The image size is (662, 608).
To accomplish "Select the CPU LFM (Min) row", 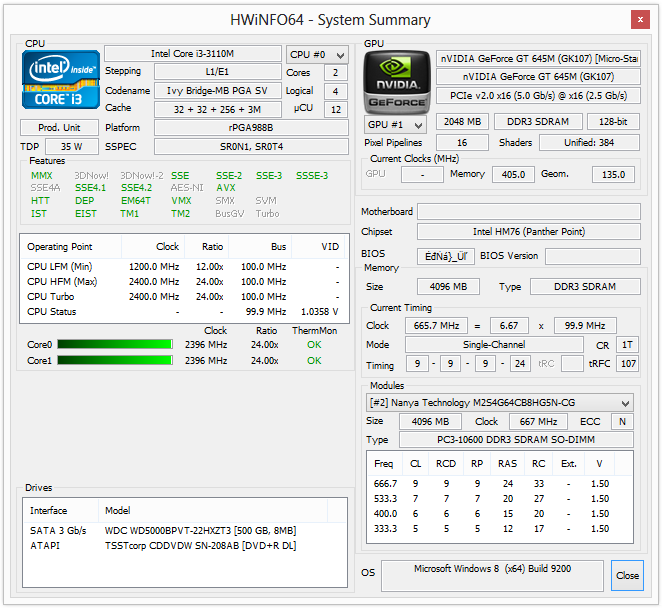I will [x=184, y=267].
